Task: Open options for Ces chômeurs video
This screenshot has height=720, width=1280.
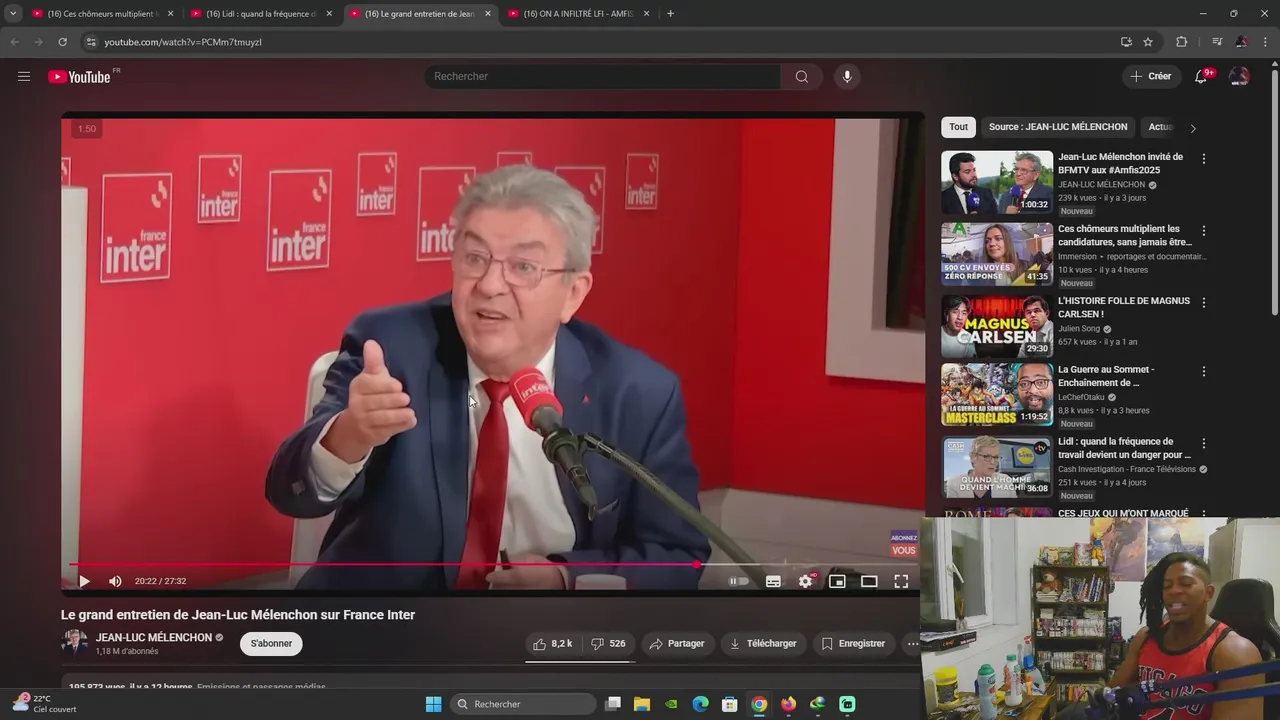Action: [x=1203, y=231]
